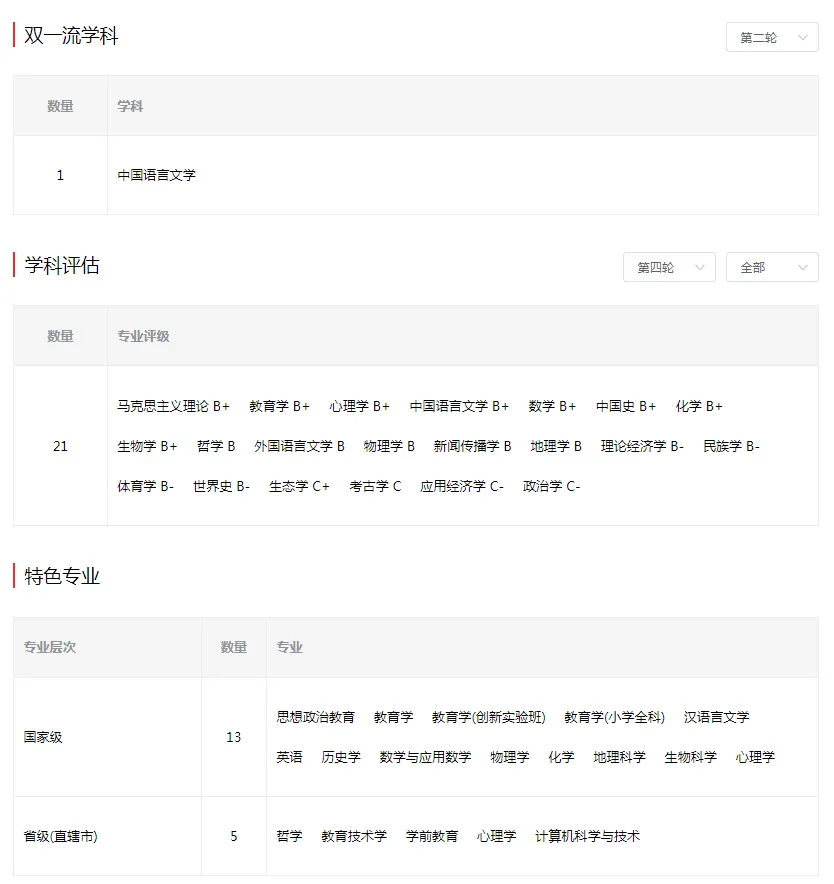Click 体育学 B- rating
This screenshot has height=884, width=834.
click(x=145, y=487)
